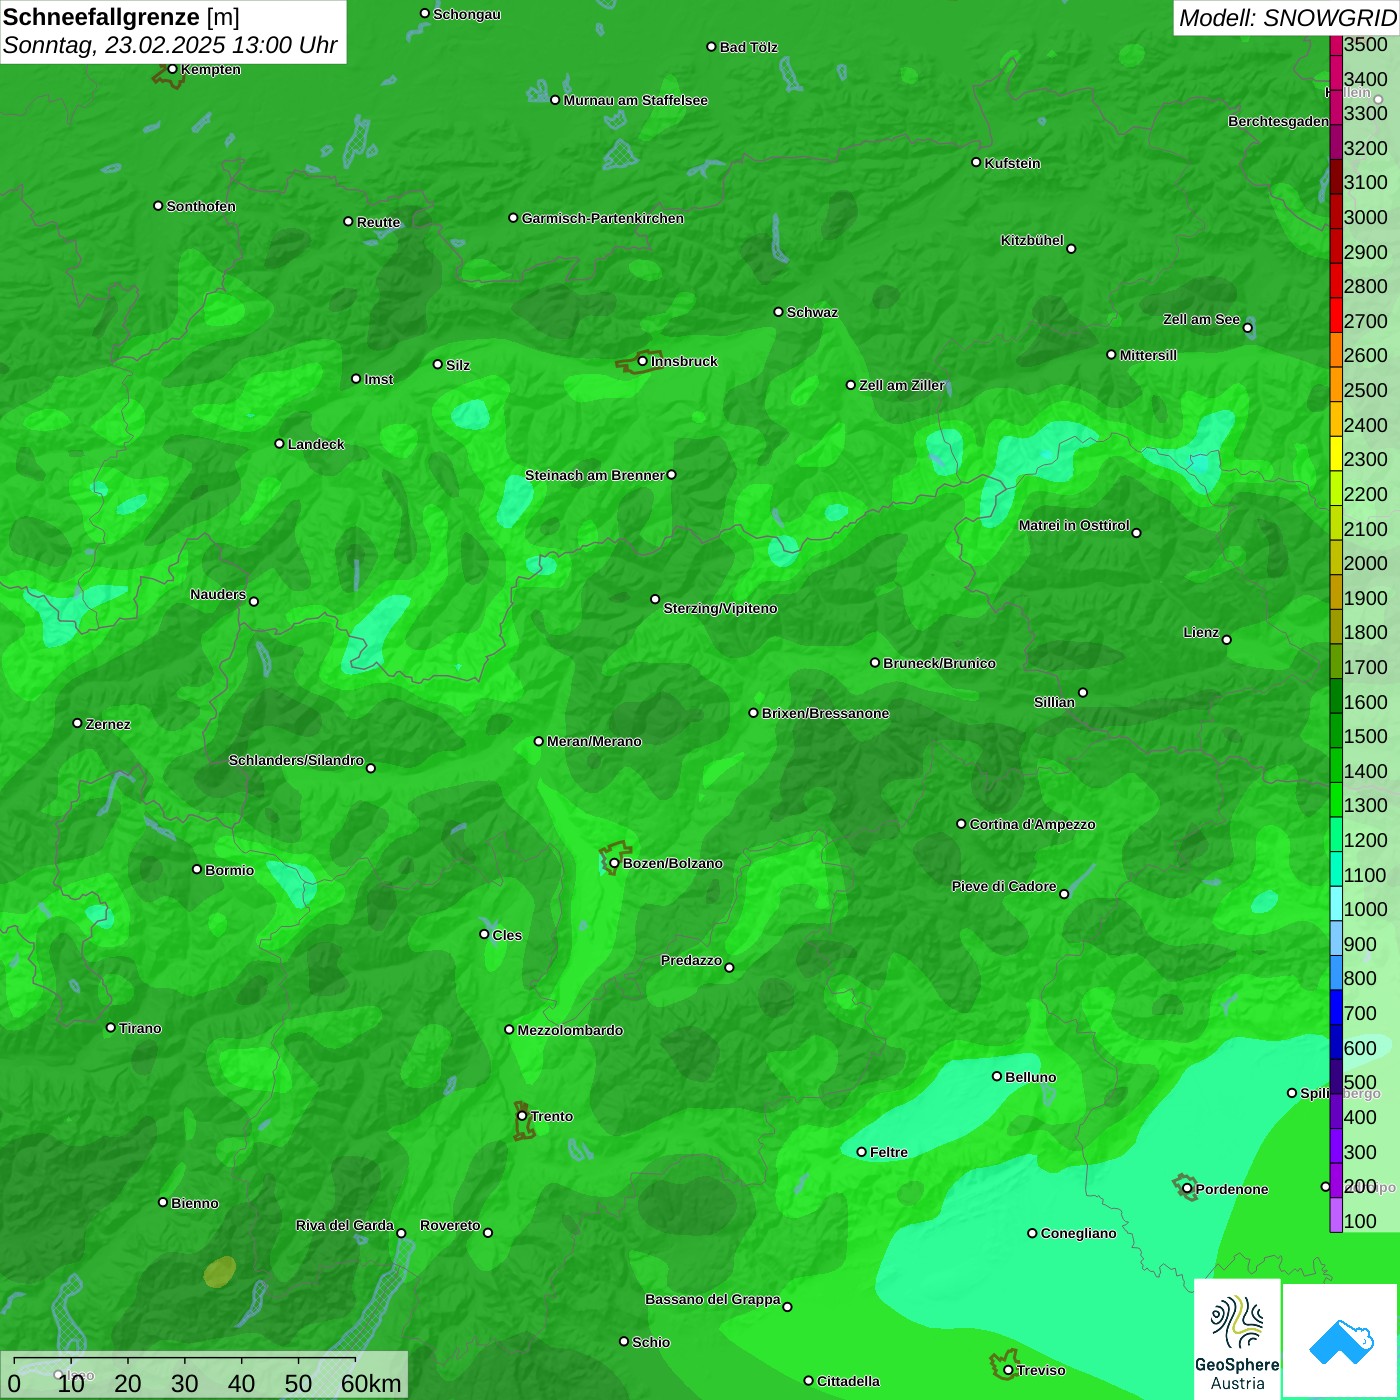Select the blue 700 m legend swatch
Viewport: 1400px width, 1400px height.
tap(1336, 1007)
